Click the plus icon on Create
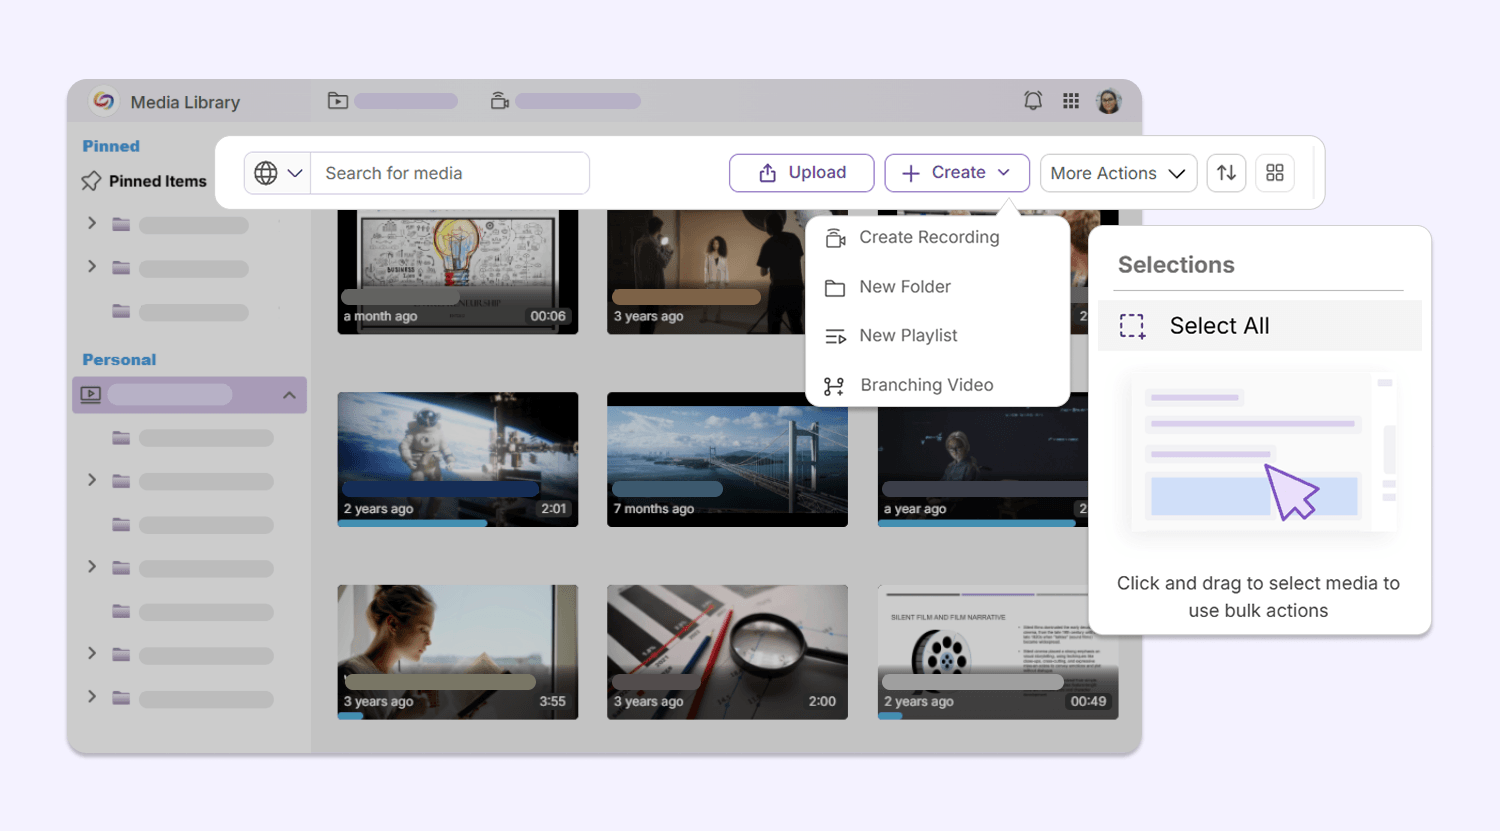 tap(911, 173)
